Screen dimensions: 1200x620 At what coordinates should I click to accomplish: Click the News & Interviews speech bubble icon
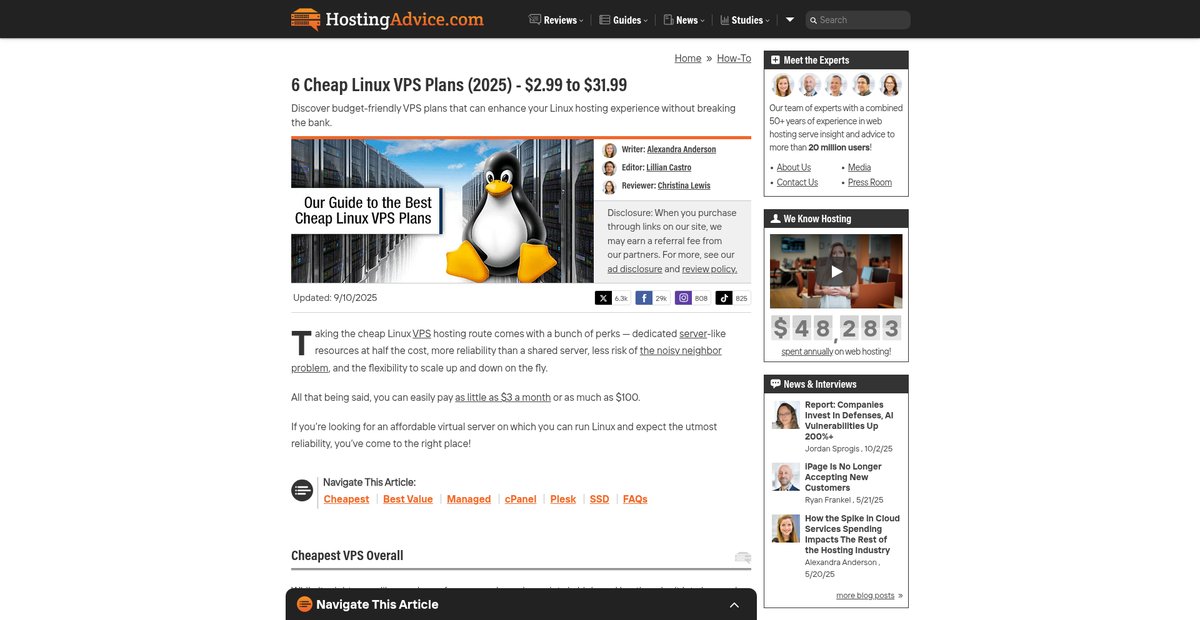[x=775, y=384]
